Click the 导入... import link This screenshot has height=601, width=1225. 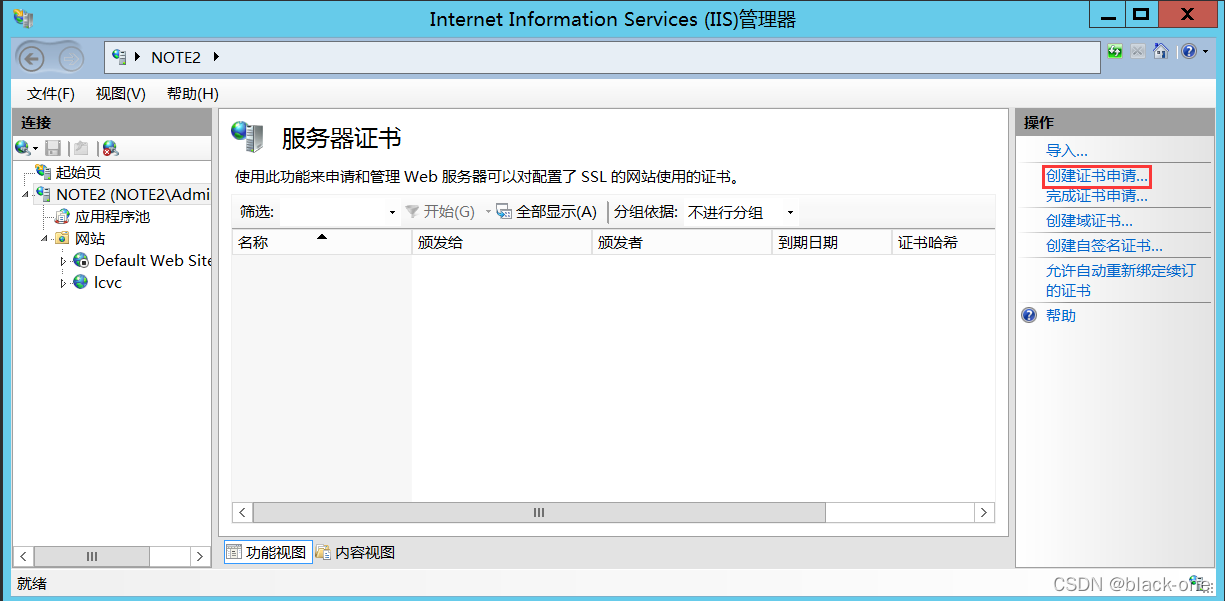point(1067,150)
